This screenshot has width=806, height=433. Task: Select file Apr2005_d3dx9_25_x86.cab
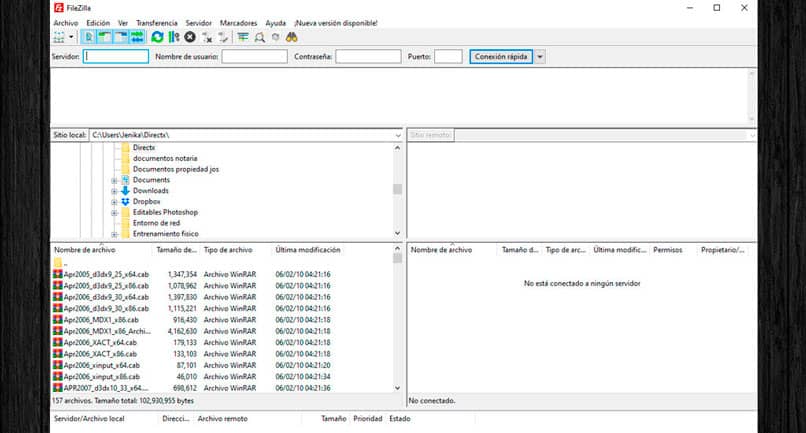(106, 286)
